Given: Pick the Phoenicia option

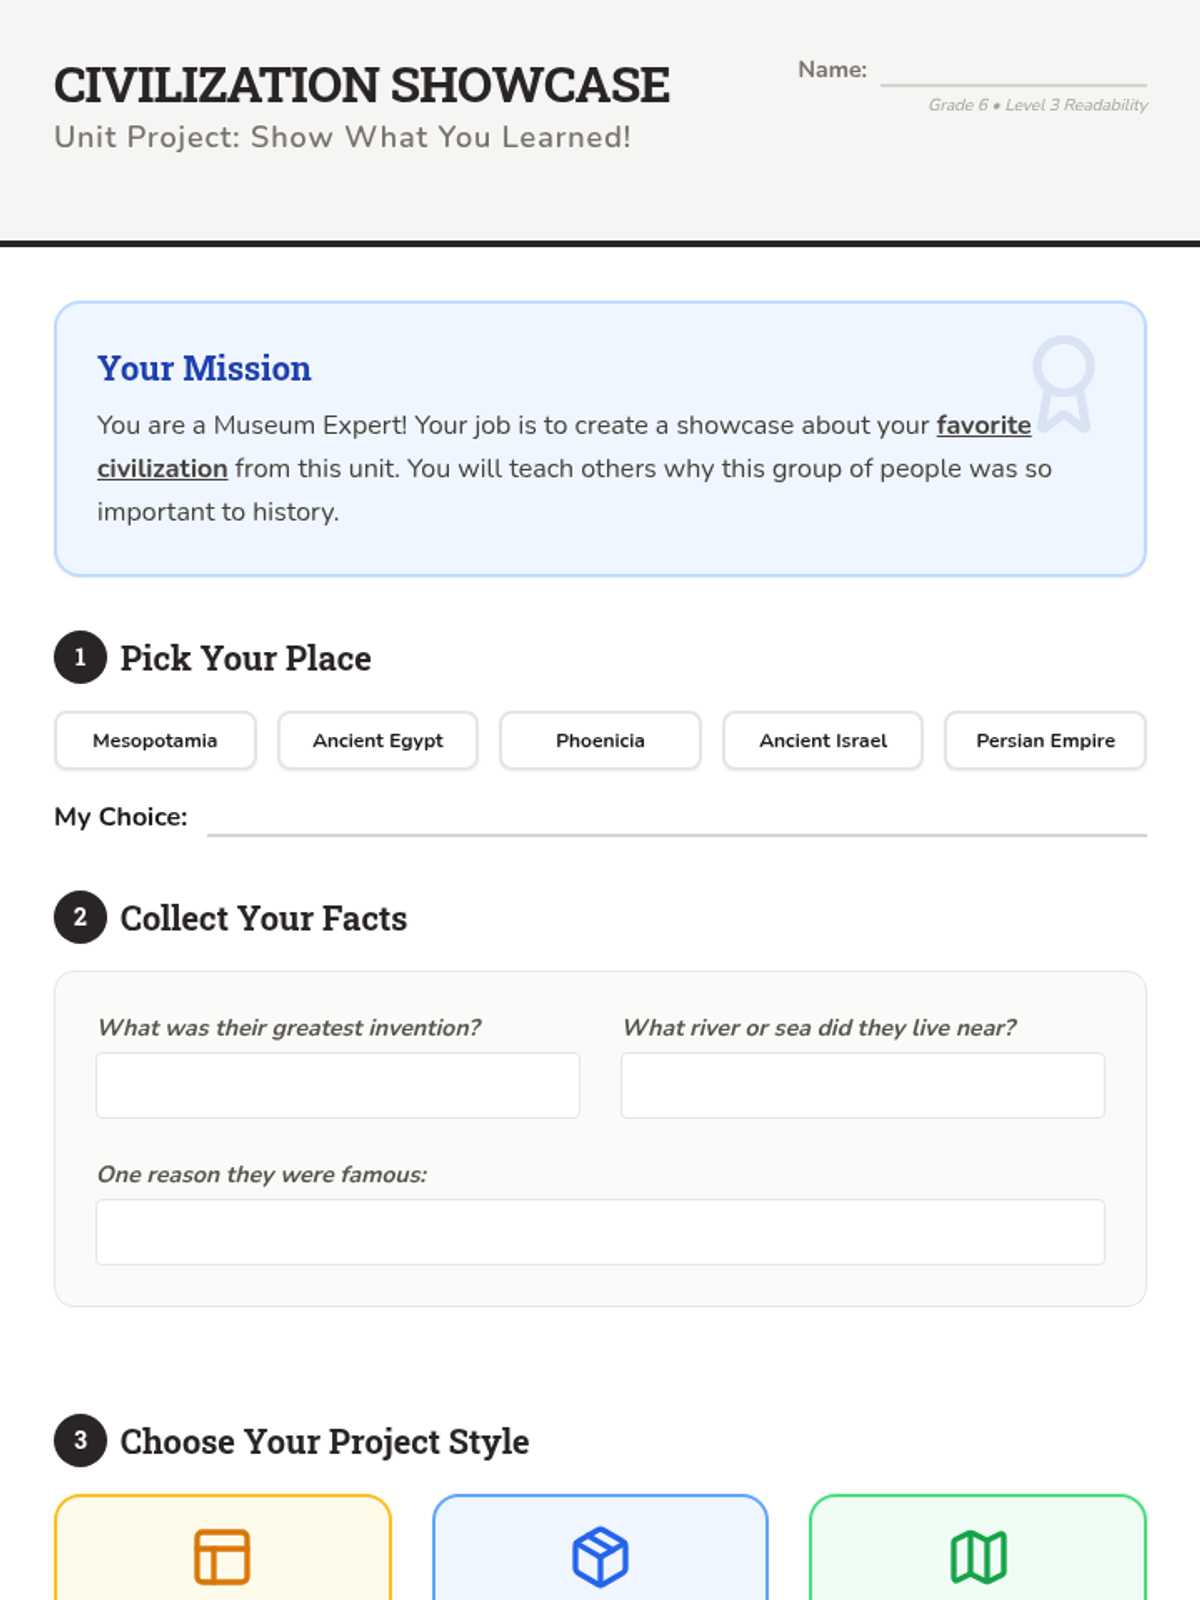Looking at the screenshot, I should click(x=600, y=741).
